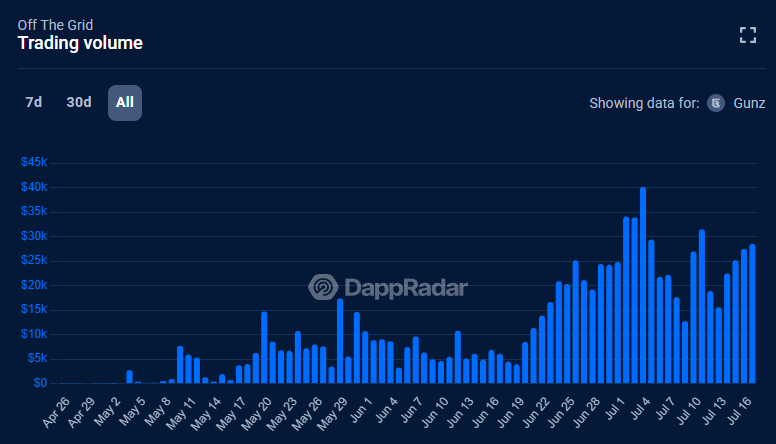Click the Showing data for label
The height and width of the screenshot is (444, 776).
(644, 103)
